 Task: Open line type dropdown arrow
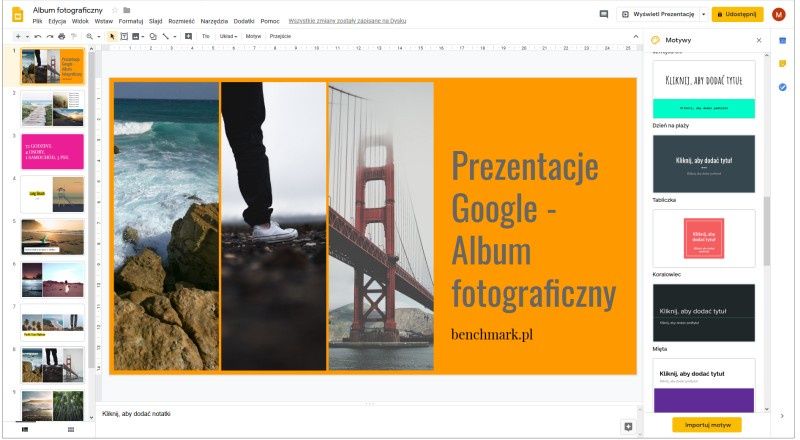tap(174, 36)
